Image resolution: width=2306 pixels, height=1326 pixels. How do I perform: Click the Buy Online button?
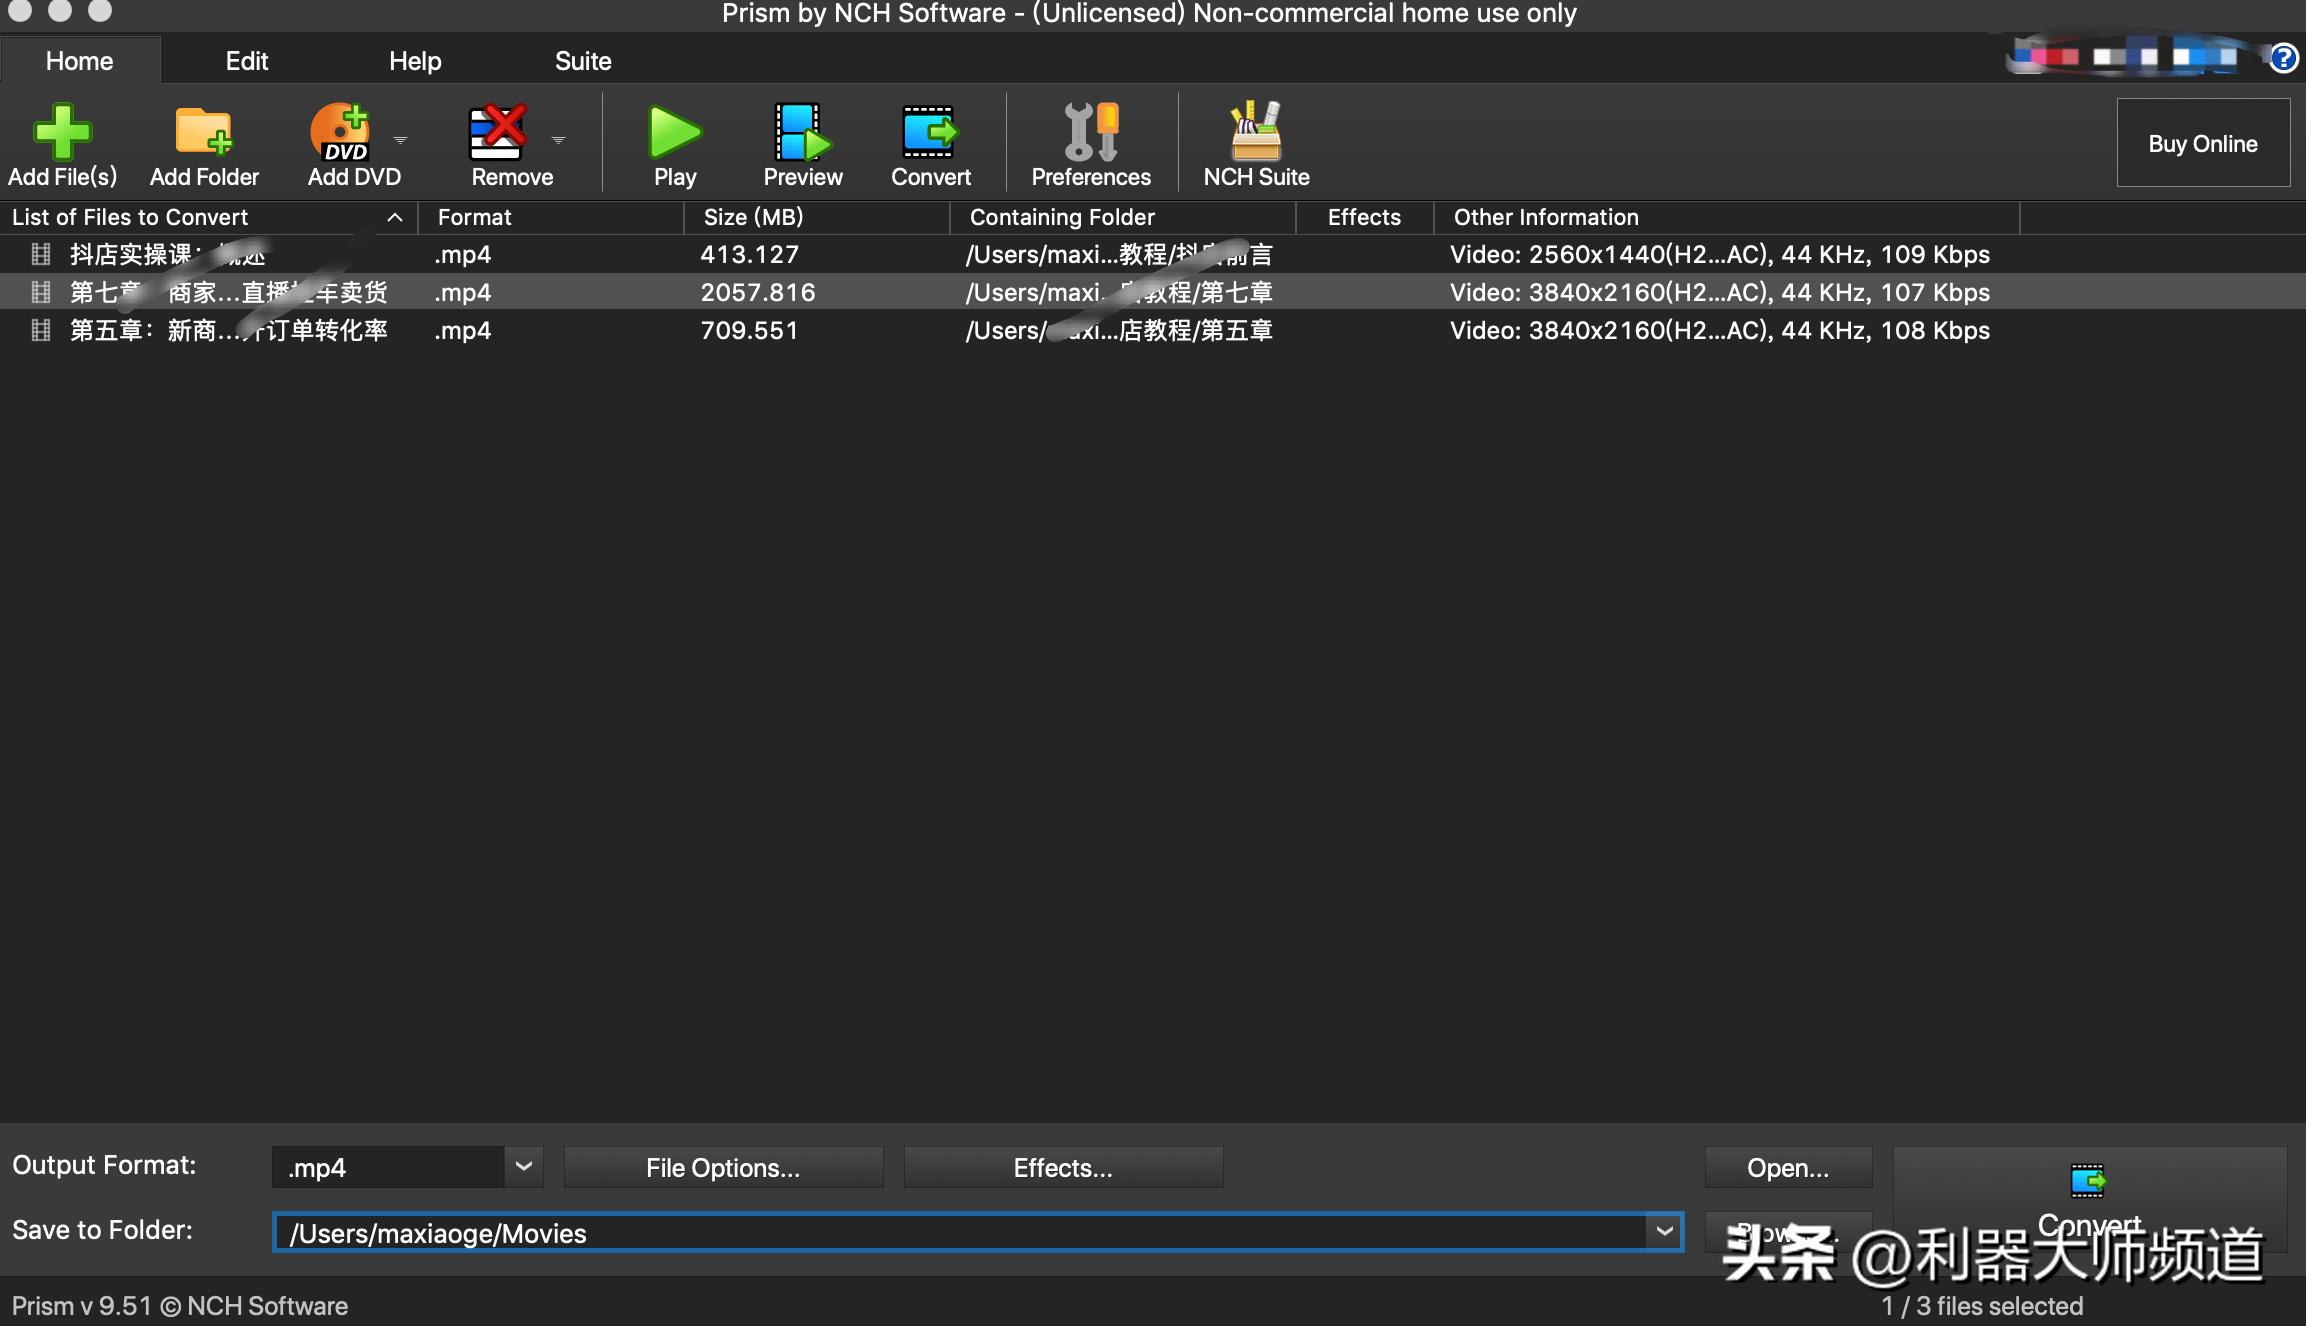(x=2202, y=143)
